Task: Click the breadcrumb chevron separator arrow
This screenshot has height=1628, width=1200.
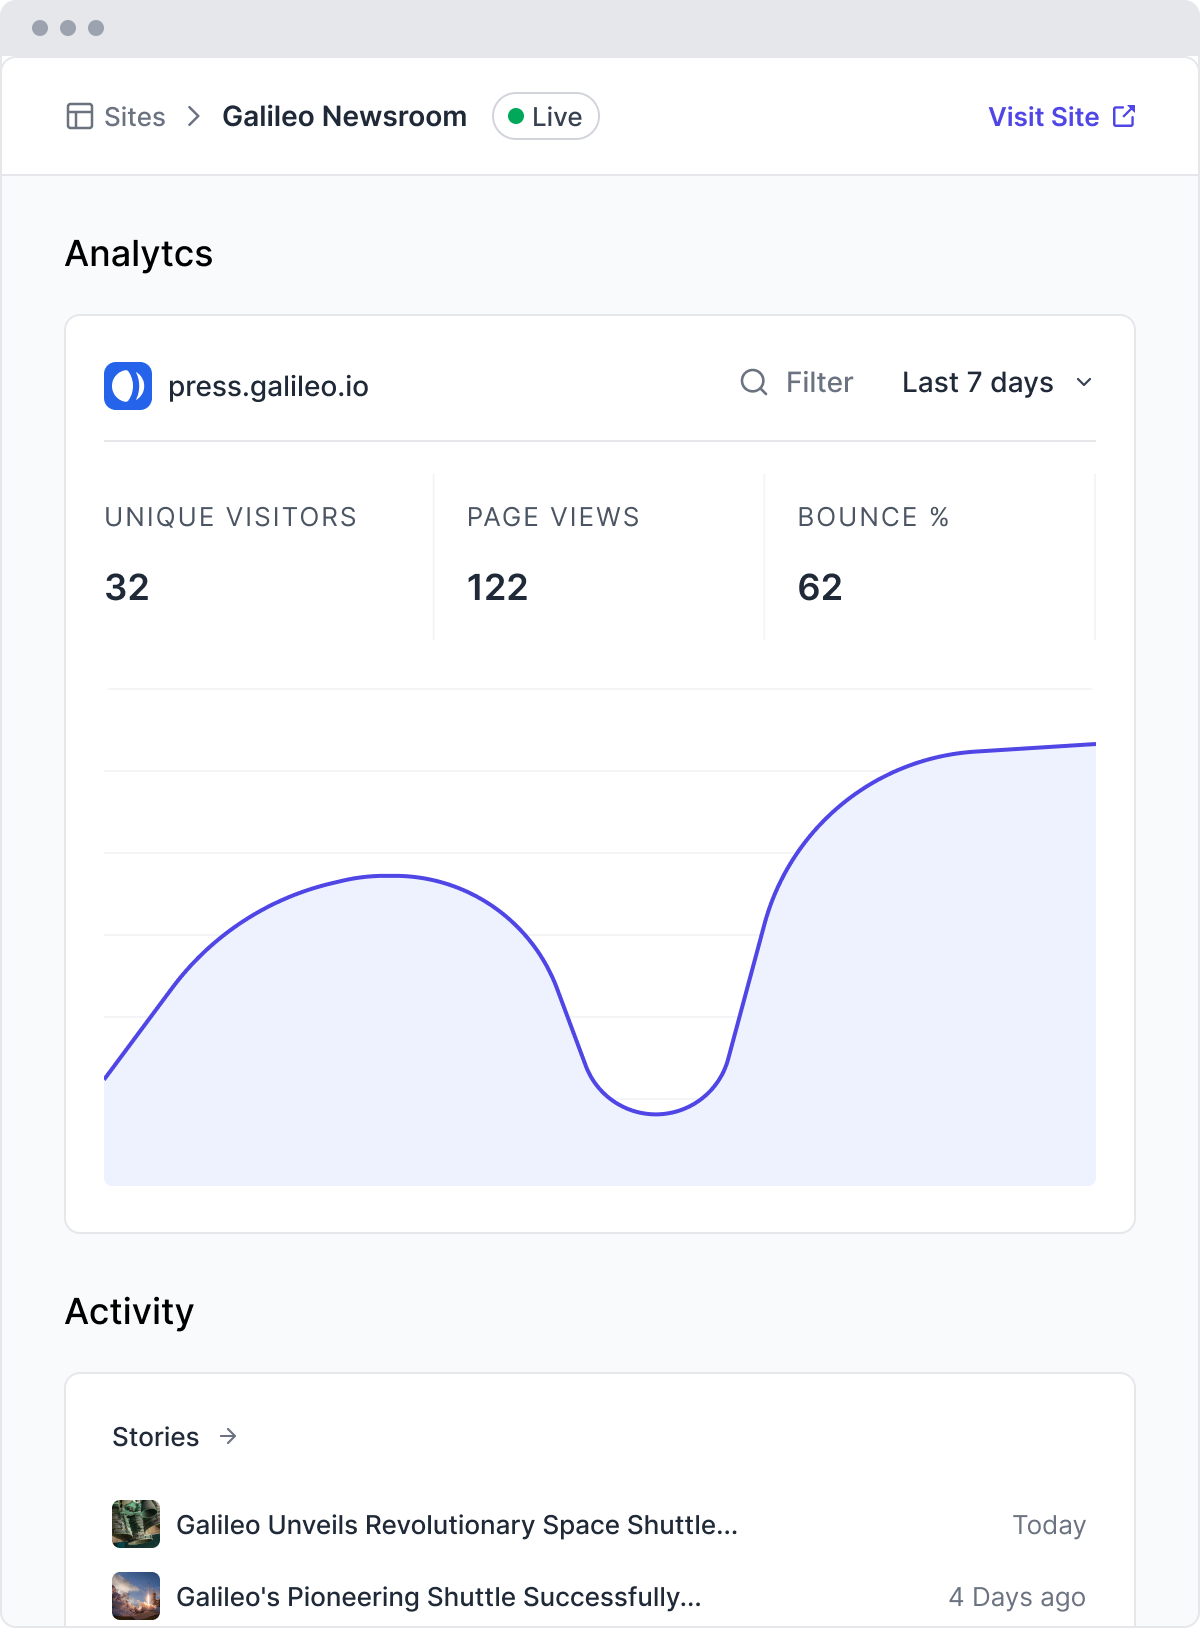Action: (x=194, y=117)
